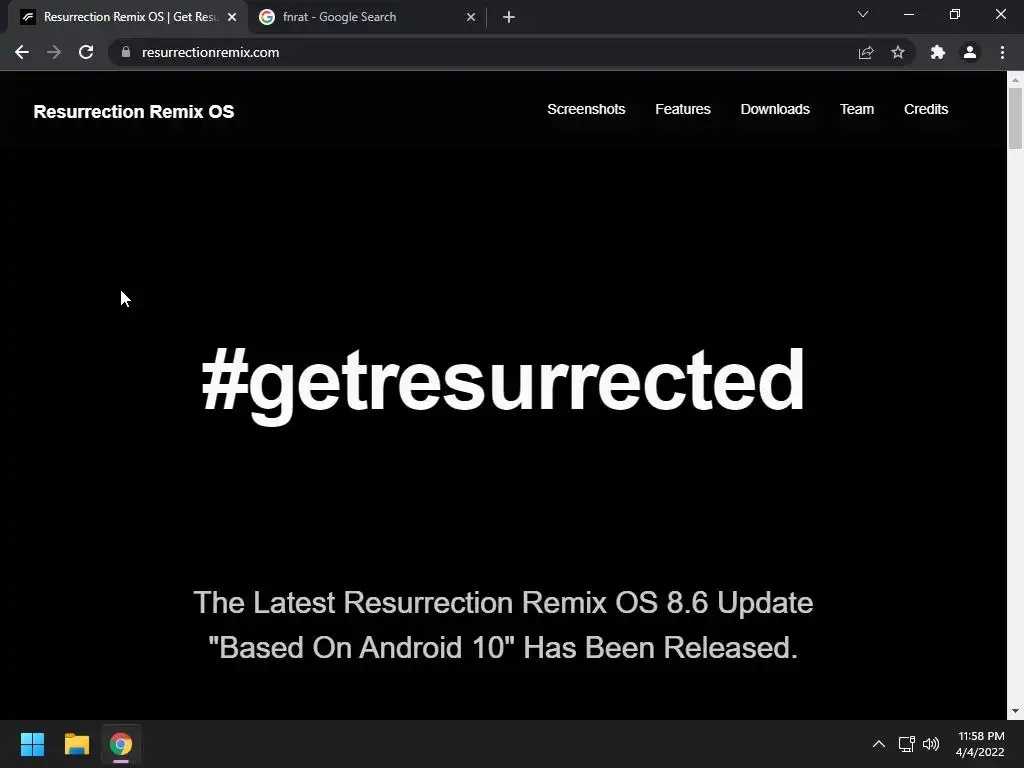Go back to the previous page
The width and height of the screenshot is (1024, 768).
coord(22,52)
